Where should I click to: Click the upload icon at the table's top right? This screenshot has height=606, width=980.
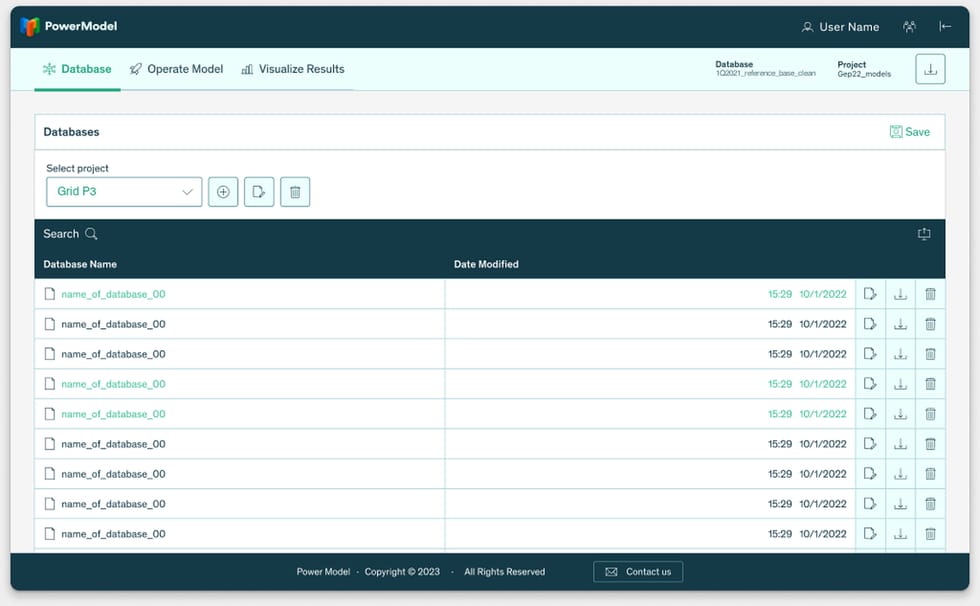click(924, 234)
